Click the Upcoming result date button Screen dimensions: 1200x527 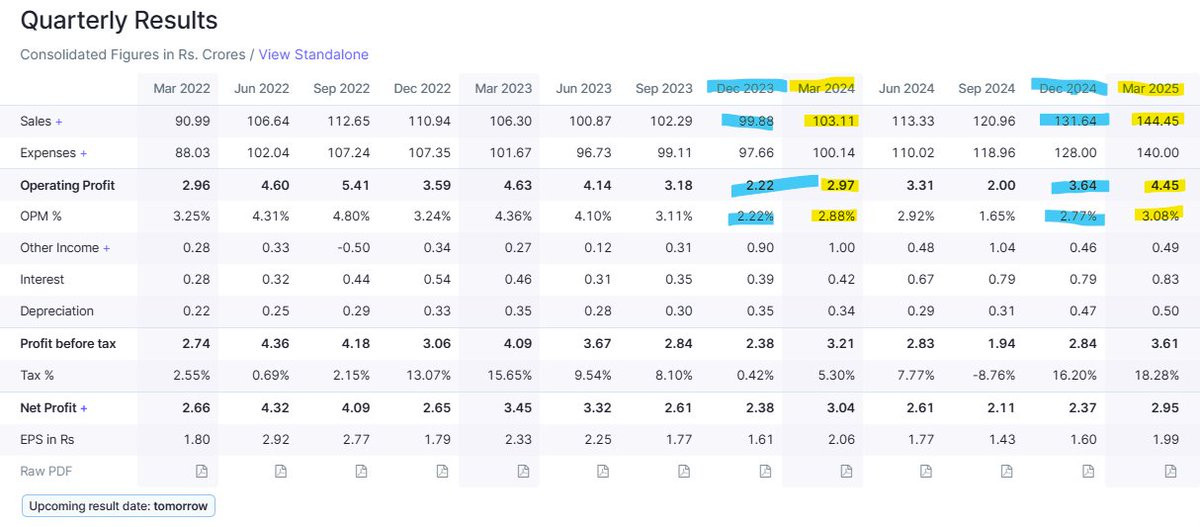click(118, 506)
